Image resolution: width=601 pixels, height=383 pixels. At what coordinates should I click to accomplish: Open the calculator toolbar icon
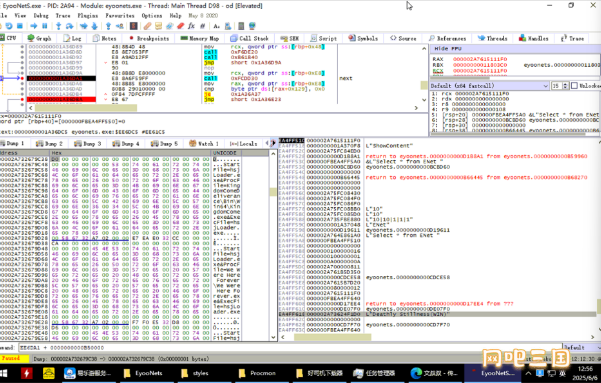241,26
